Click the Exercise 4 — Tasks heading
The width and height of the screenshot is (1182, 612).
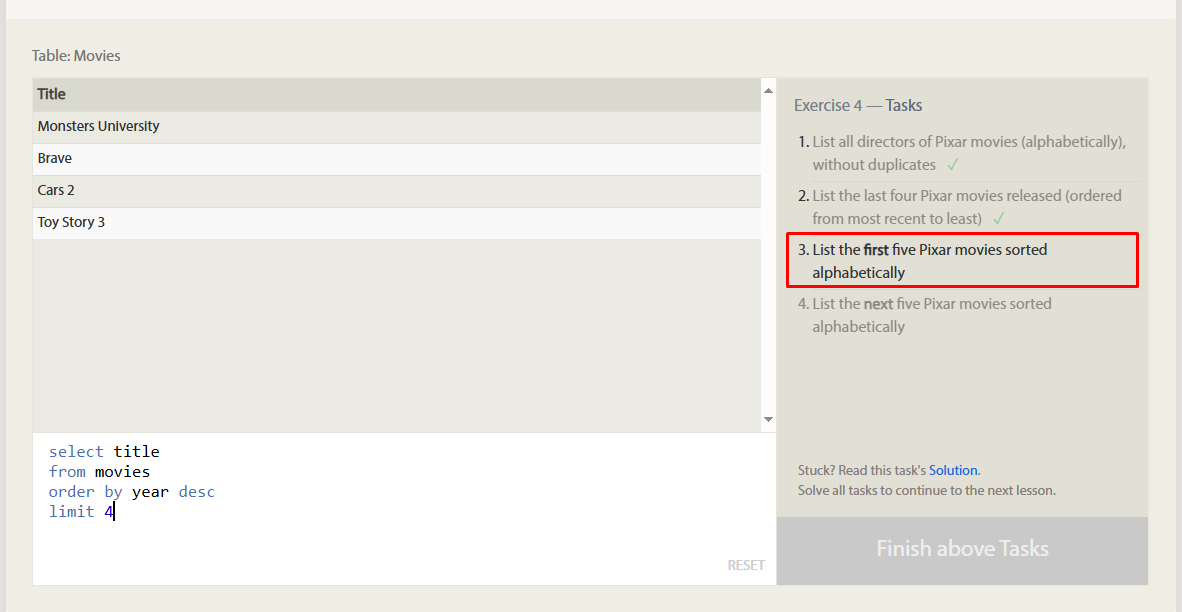pos(858,106)
